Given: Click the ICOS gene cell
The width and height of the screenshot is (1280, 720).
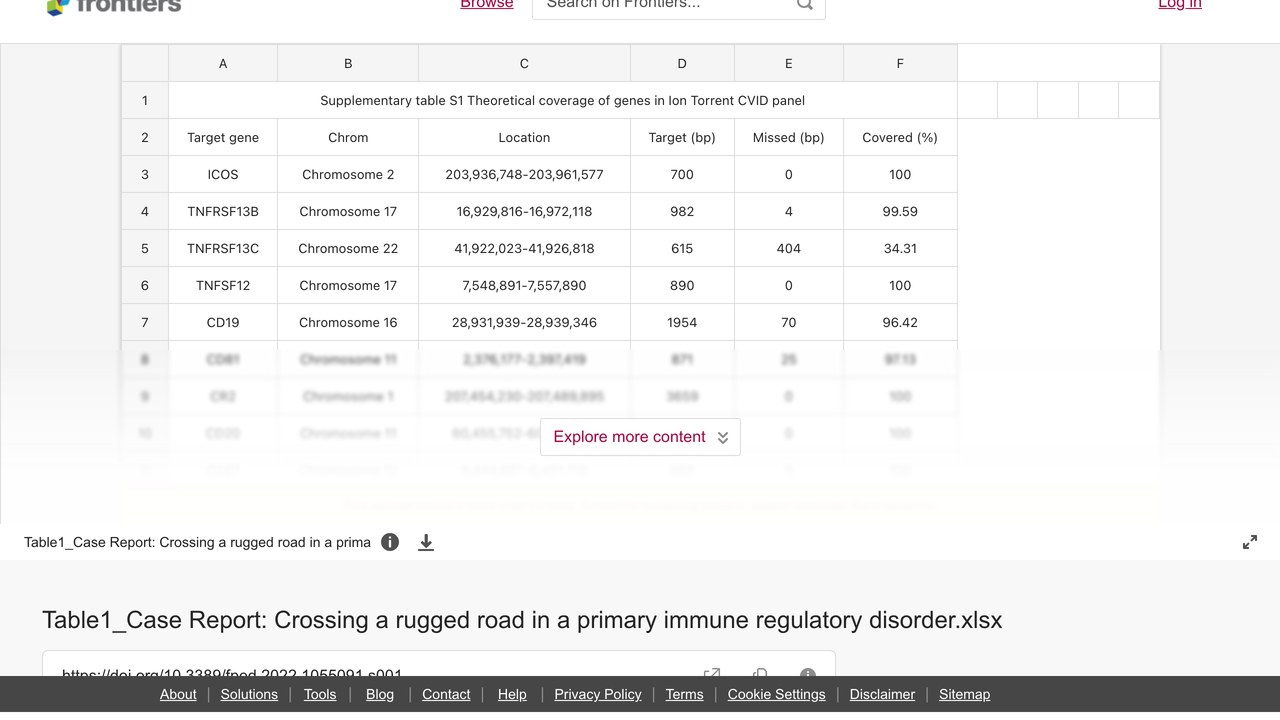Looking at the screenshot, I should pyautogui.click(x=223, y=174).
